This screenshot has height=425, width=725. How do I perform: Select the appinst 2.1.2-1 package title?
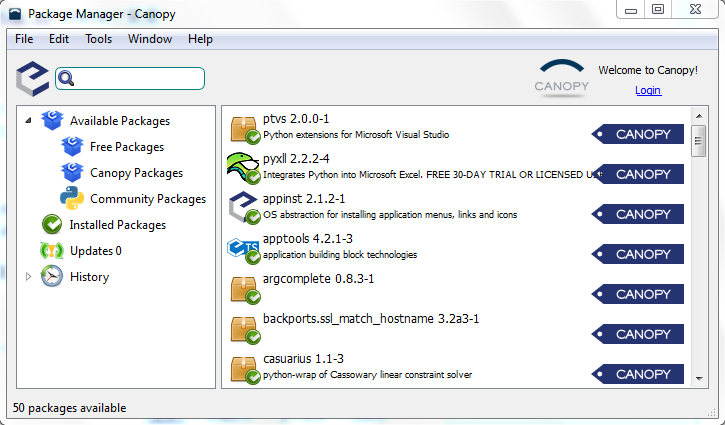[304, 198]
